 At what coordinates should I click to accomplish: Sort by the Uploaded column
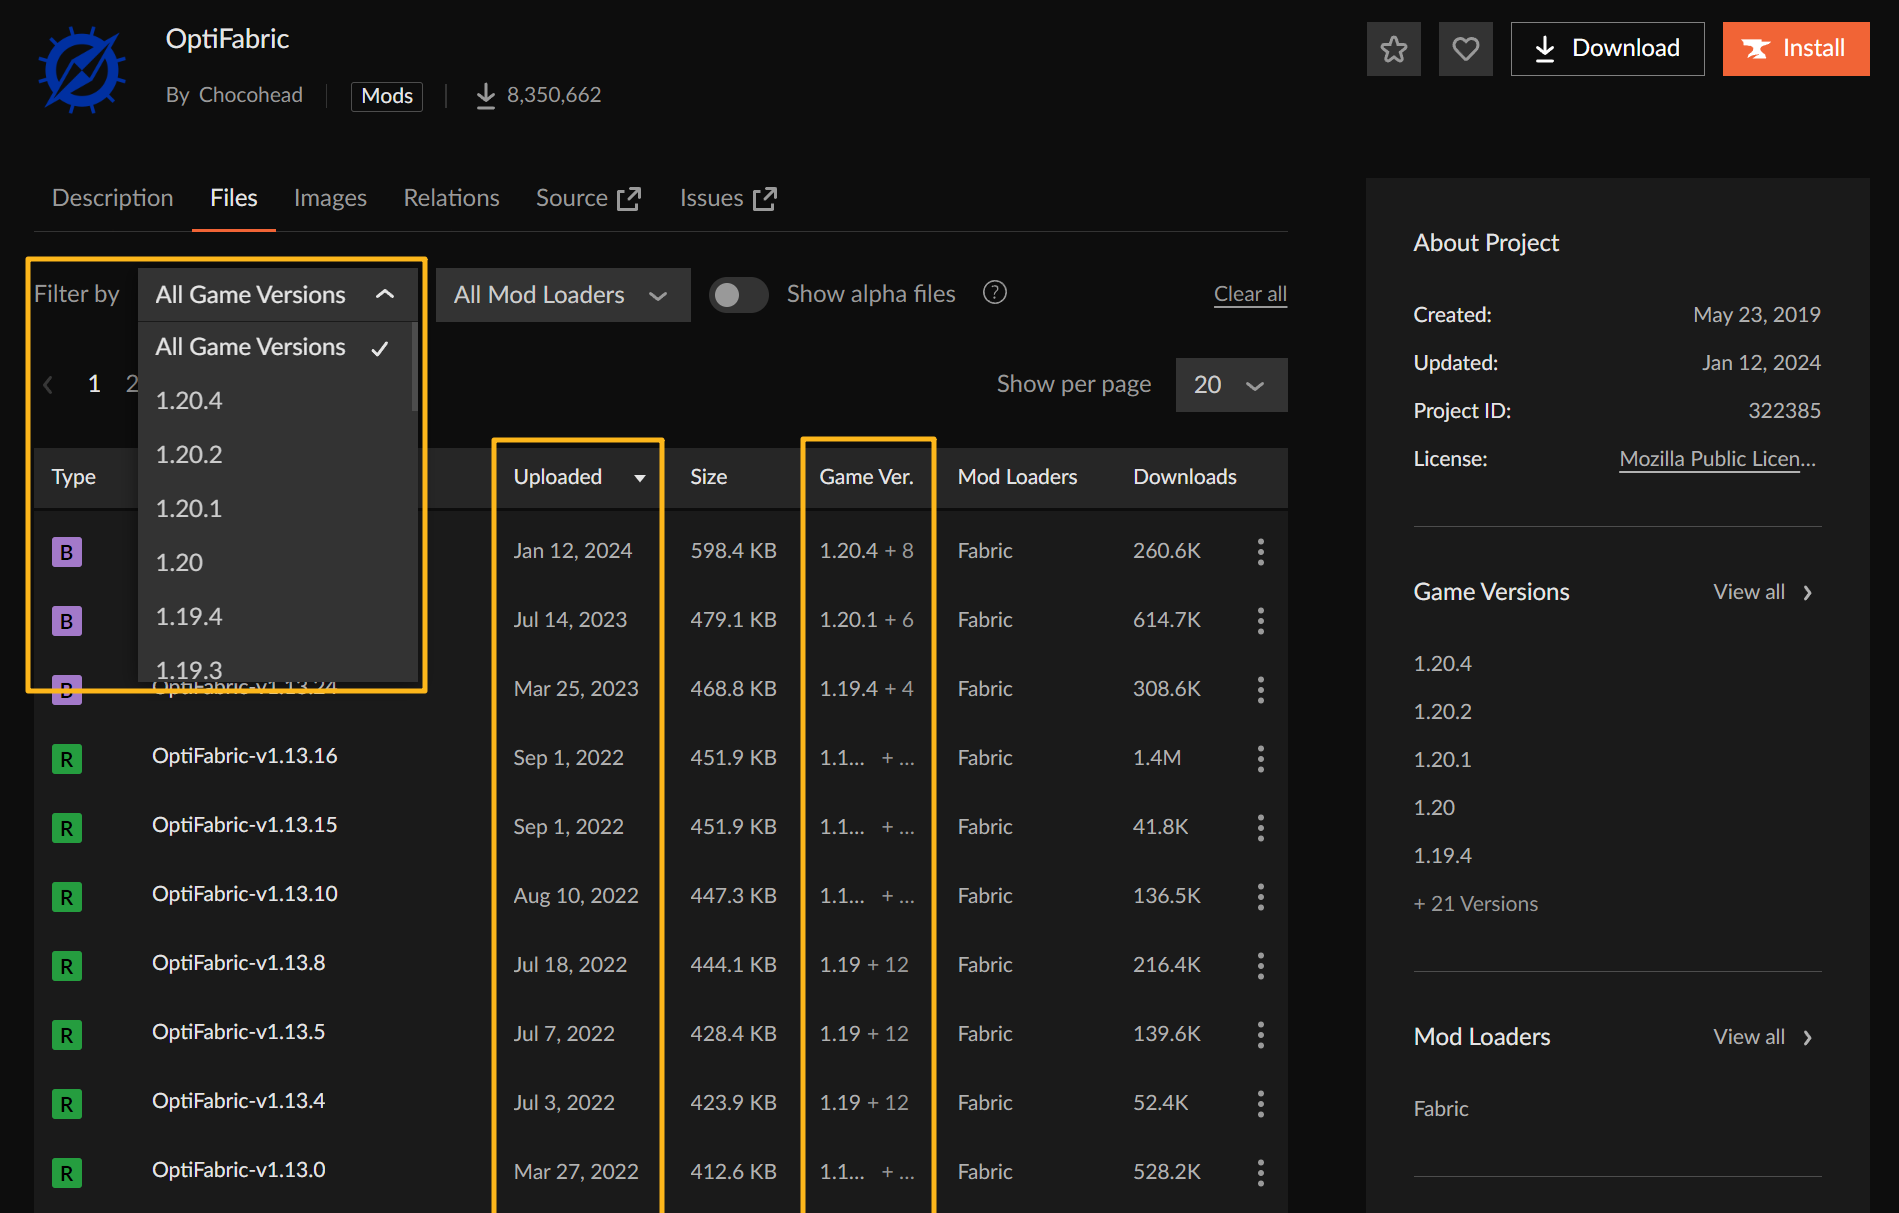[x=579, y=477]
